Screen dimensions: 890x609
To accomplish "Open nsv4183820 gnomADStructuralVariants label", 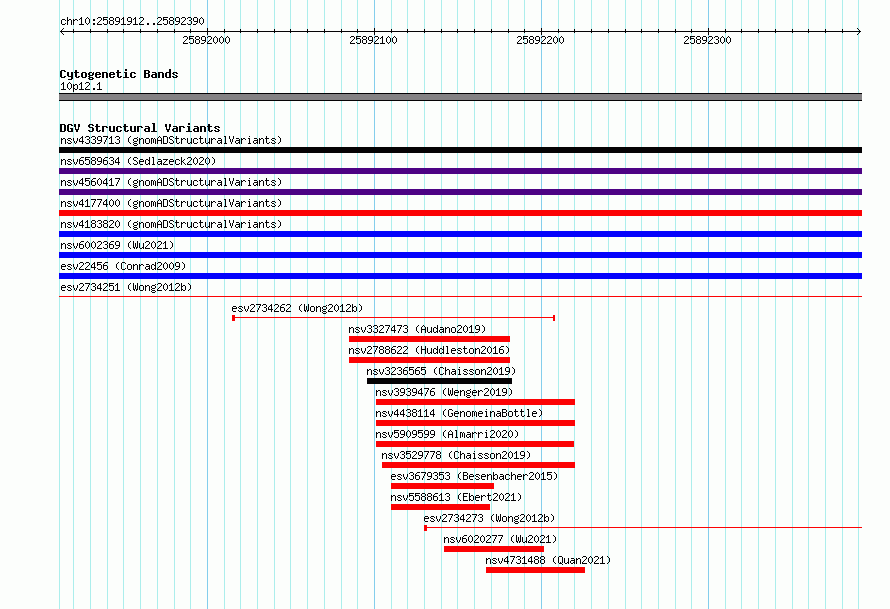I will (171, 224).
